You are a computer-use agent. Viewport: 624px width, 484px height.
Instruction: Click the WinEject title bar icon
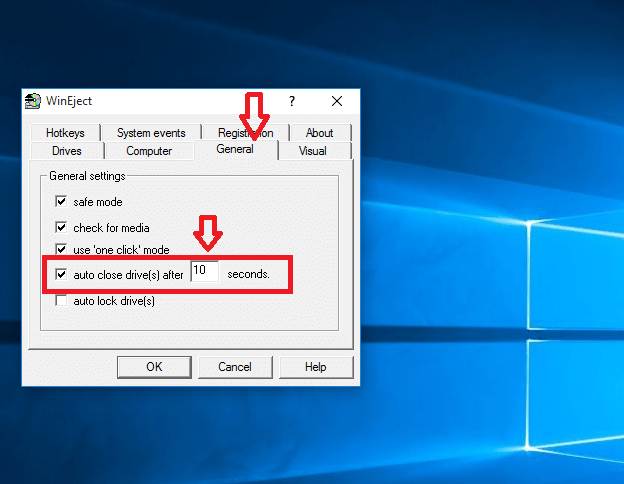tap(33, 101)
